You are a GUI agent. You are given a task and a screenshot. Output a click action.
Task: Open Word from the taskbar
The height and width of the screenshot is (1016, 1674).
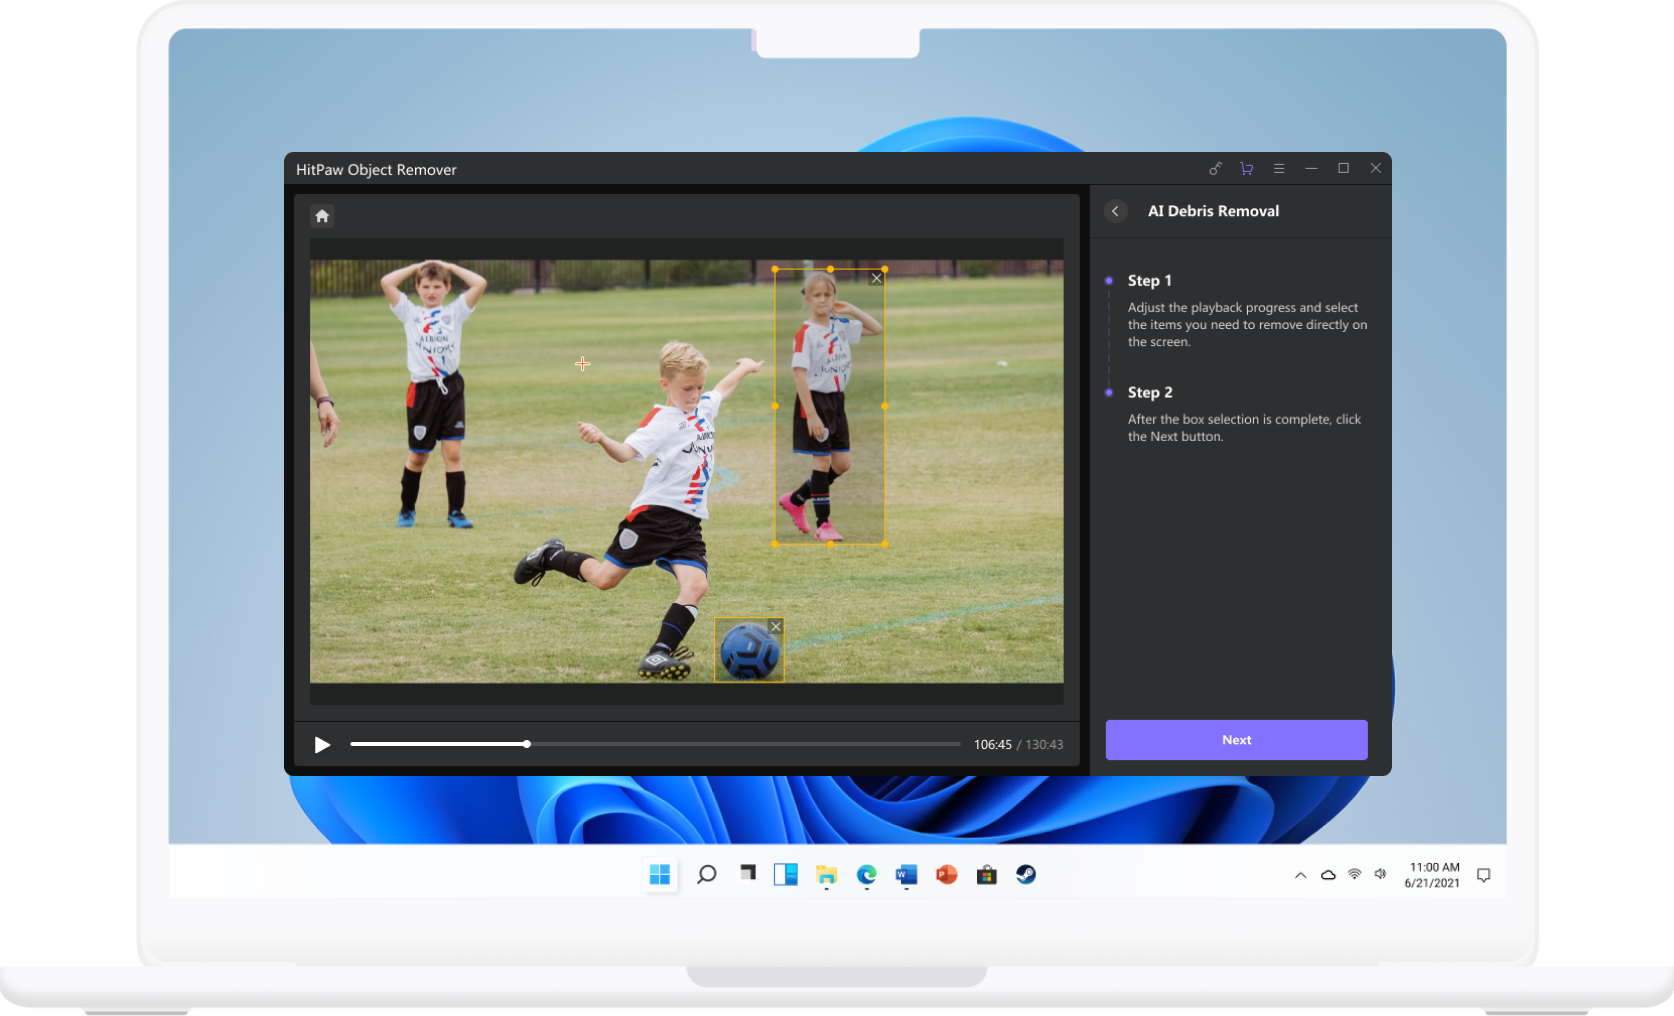pyautogui.click(x=906, y=875)
